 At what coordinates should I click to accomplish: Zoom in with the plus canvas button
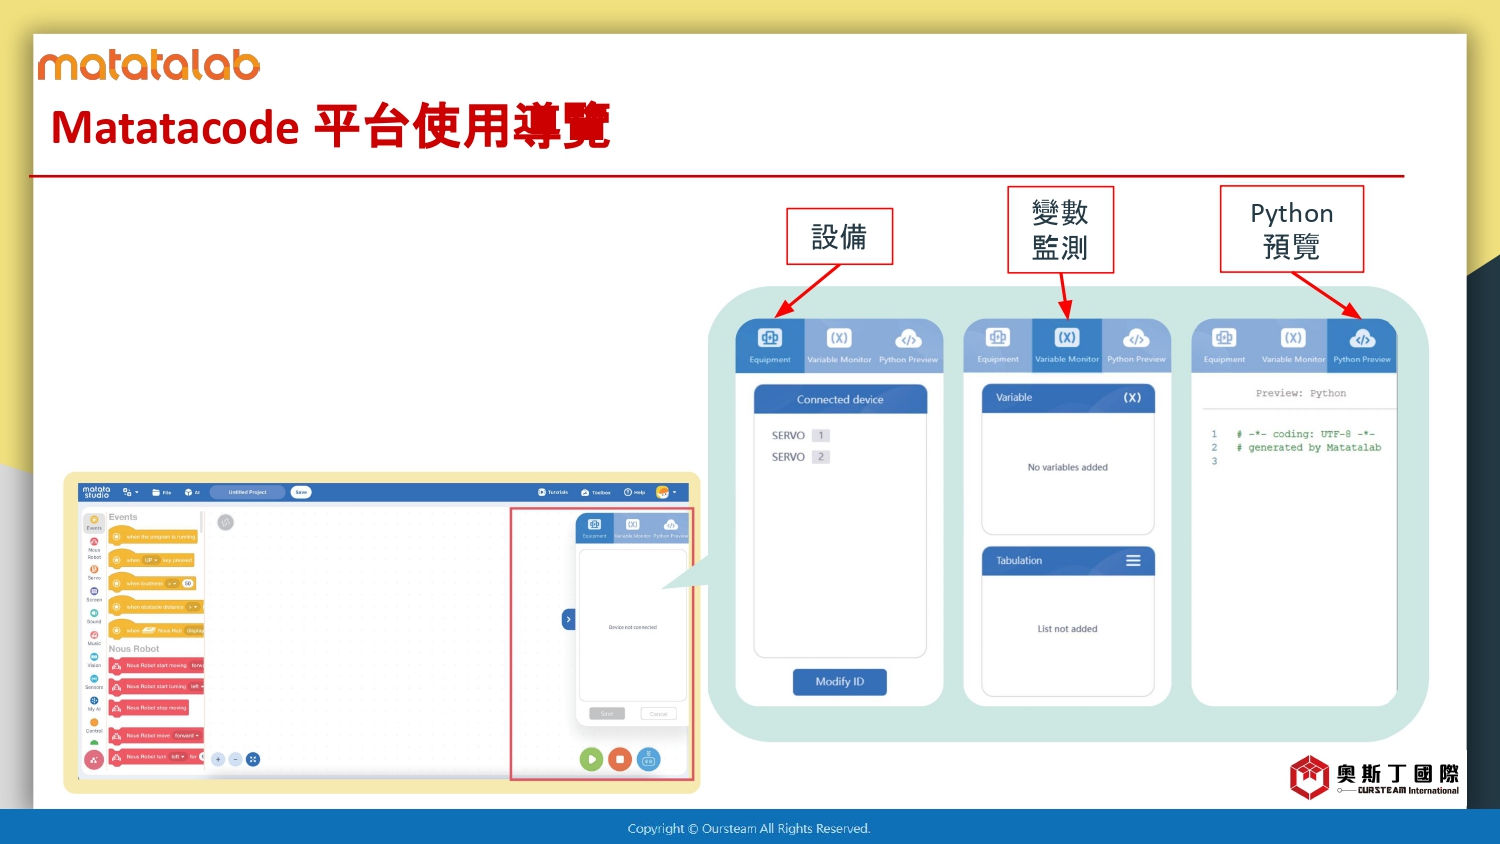218,759
